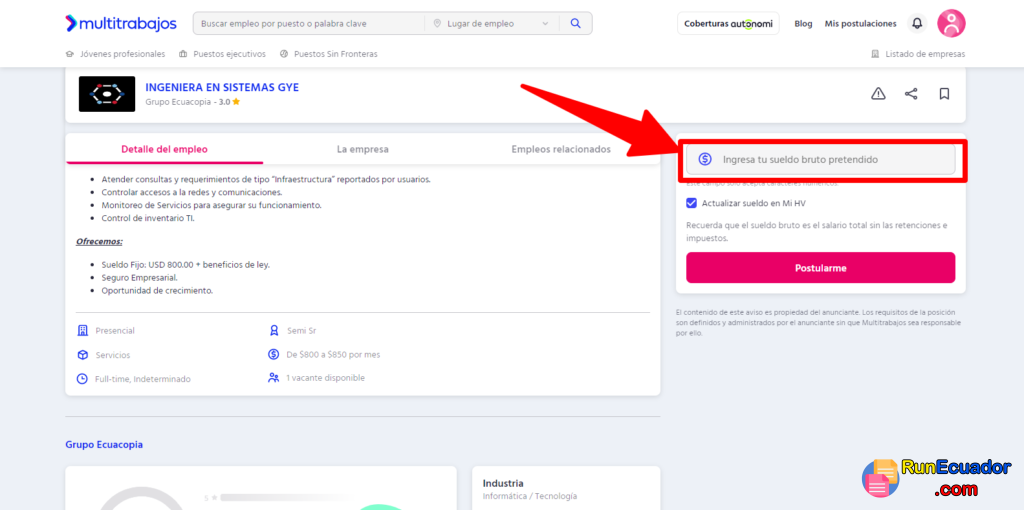This screenshot has height=510, width=1024.
Task: Open the user profile avatar
Action: click(951, 24)
